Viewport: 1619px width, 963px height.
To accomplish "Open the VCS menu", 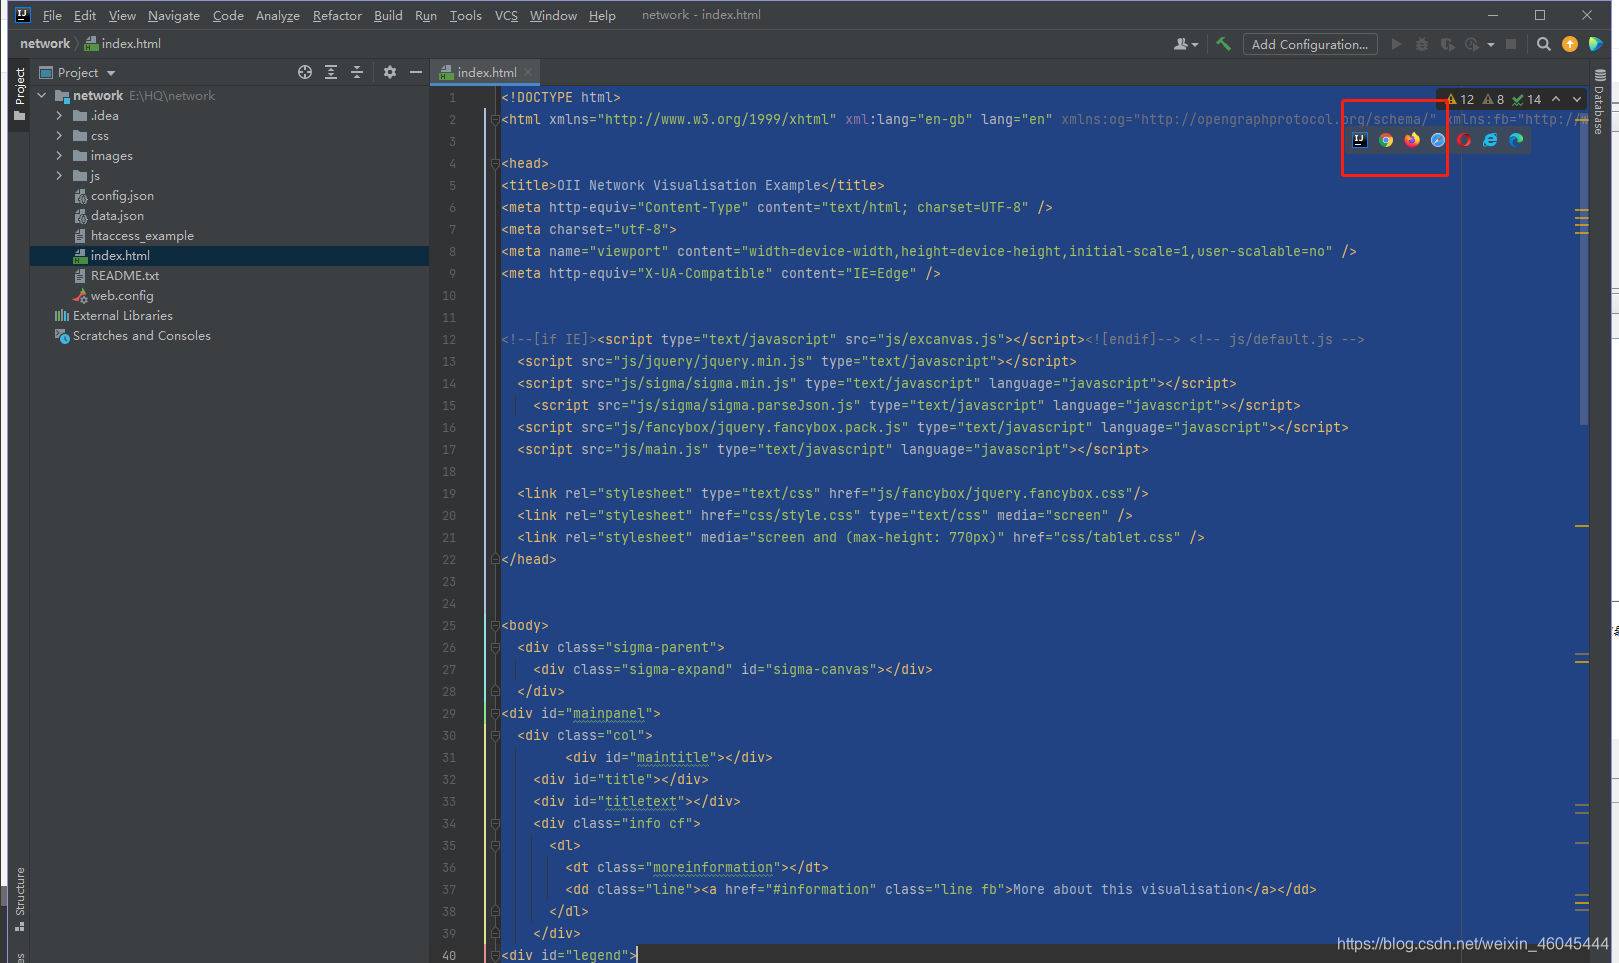I will click(x=506, y=15).
